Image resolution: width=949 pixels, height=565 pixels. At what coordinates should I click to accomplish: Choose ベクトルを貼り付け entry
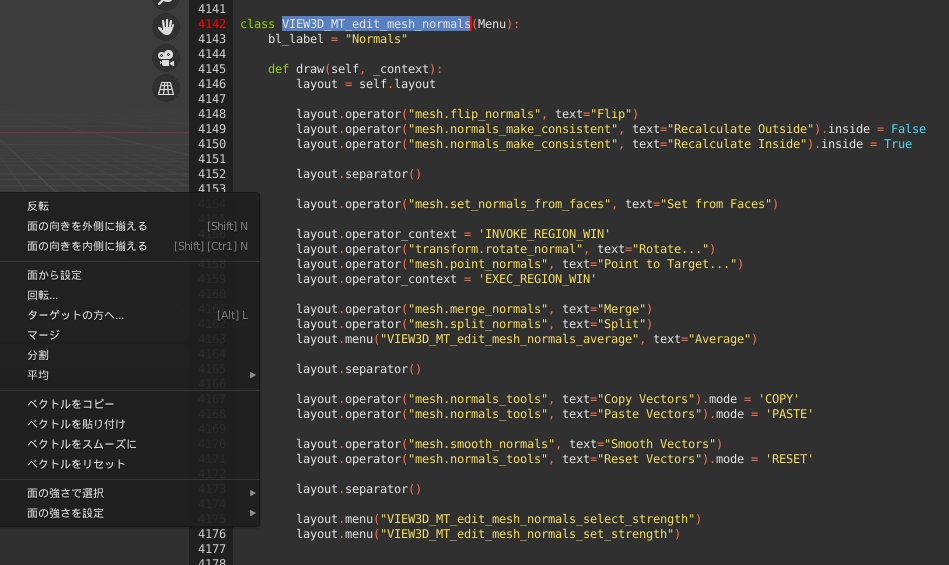pyautogui.click(x=130, y=424)
